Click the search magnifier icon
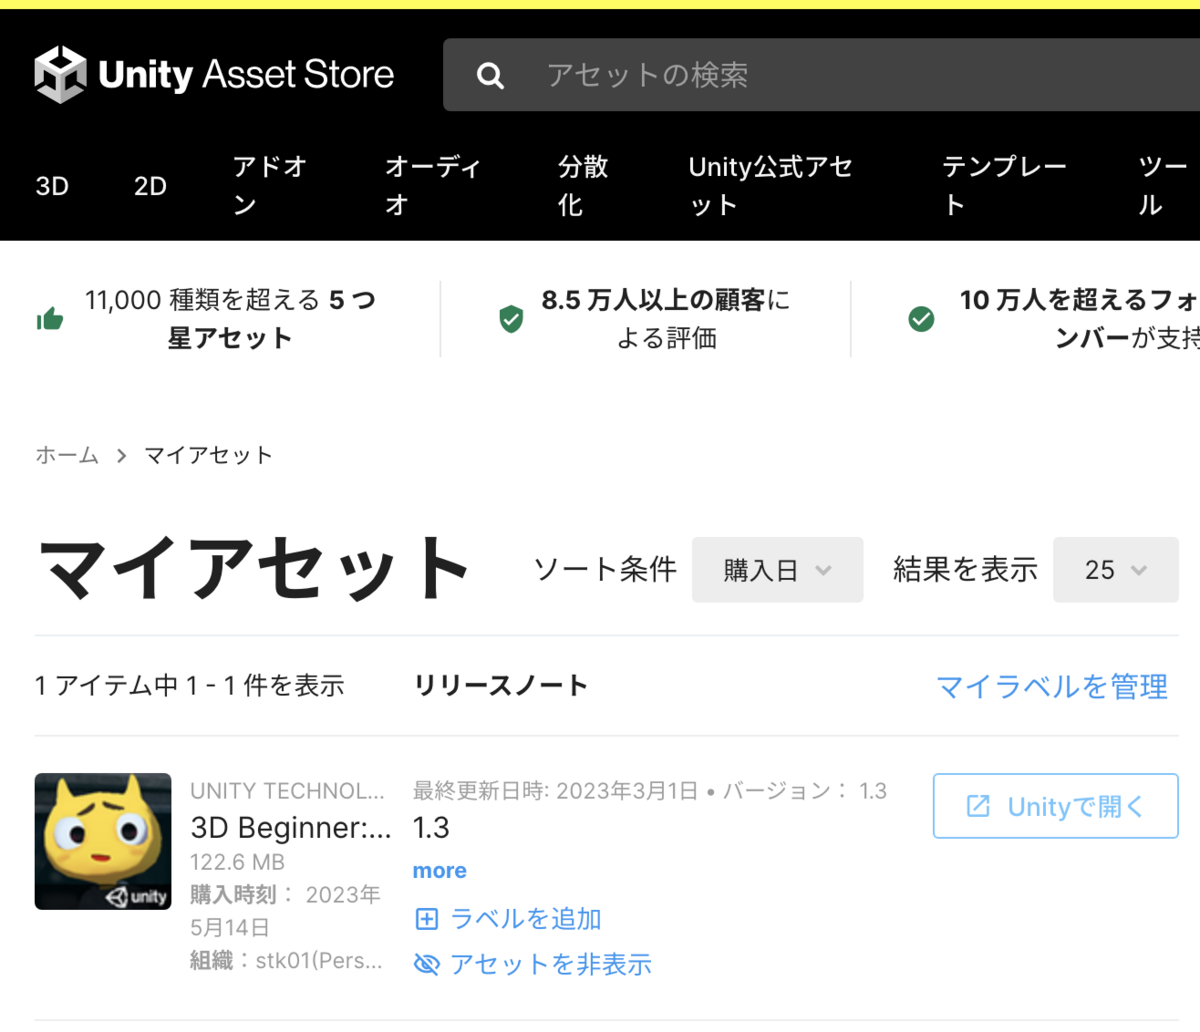The width and height of the screenshot is (1200, 1032). tap(490, 75)
